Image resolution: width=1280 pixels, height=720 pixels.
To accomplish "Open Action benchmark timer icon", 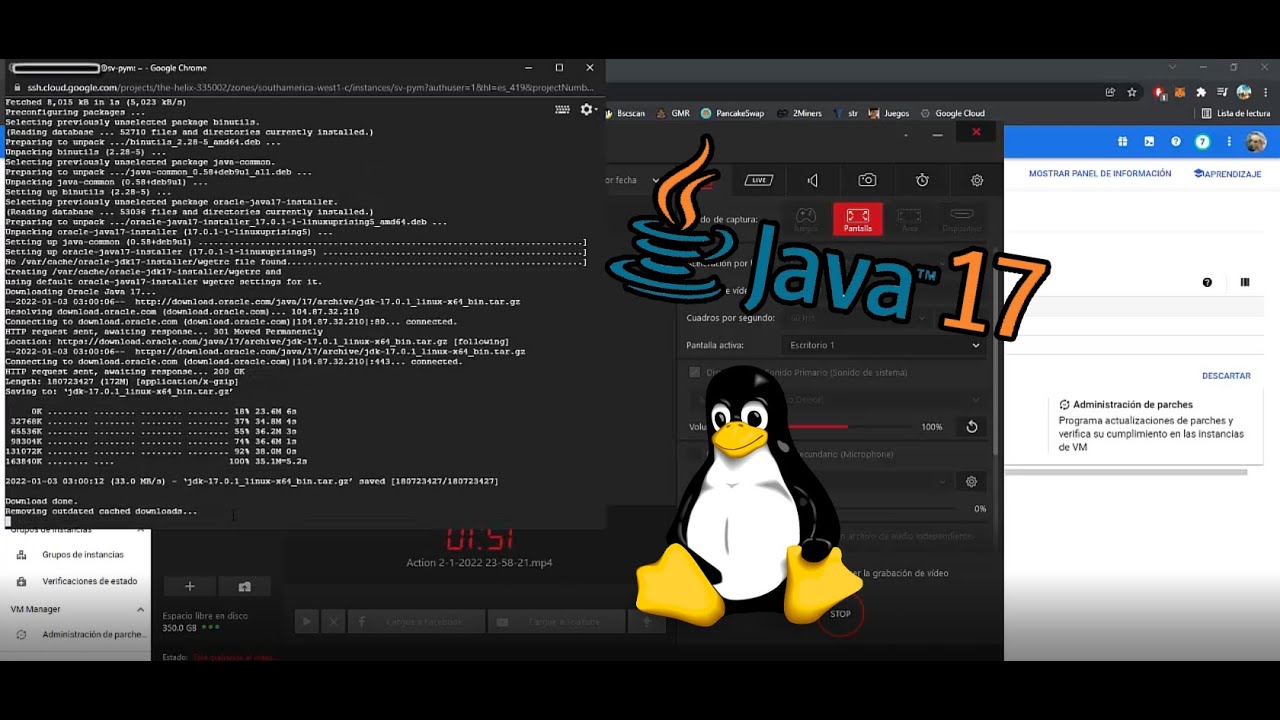I will pyautogui.click(x=922, y=180).
